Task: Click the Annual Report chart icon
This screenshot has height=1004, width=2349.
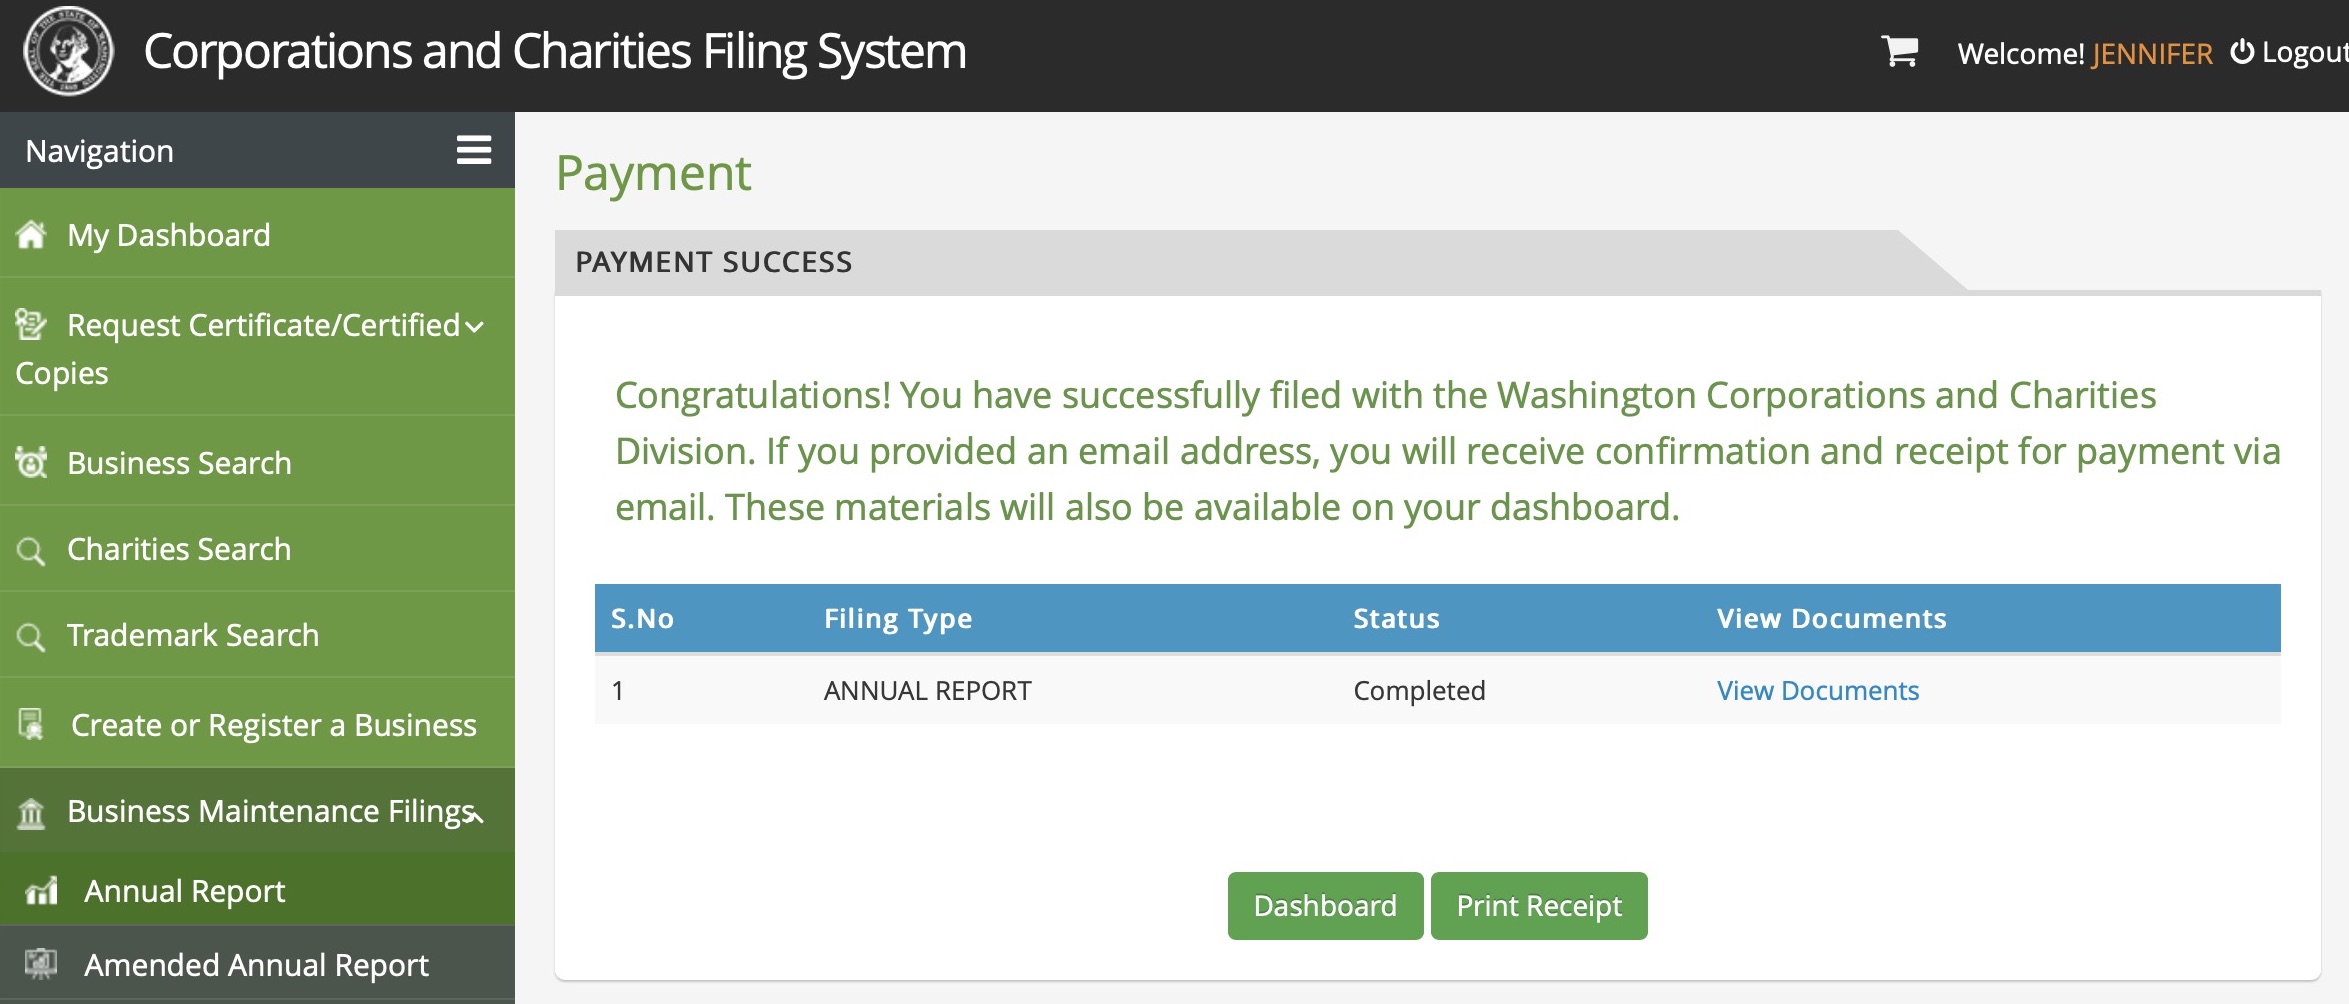Action: pos(41,890)
